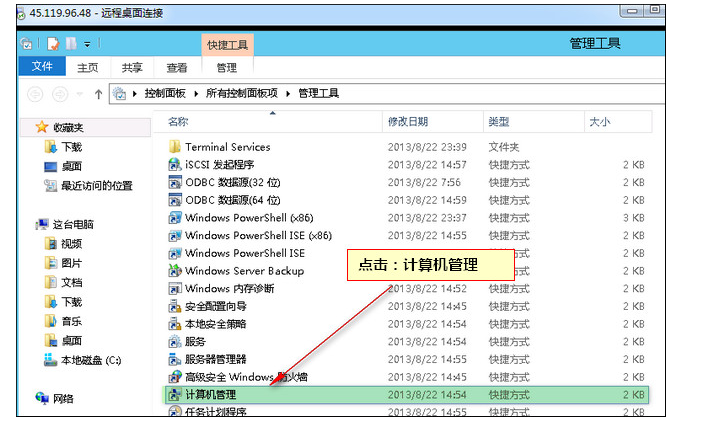The image size is (712, 437).
Task: Click the address bar path field
Action: coord(500,94)
